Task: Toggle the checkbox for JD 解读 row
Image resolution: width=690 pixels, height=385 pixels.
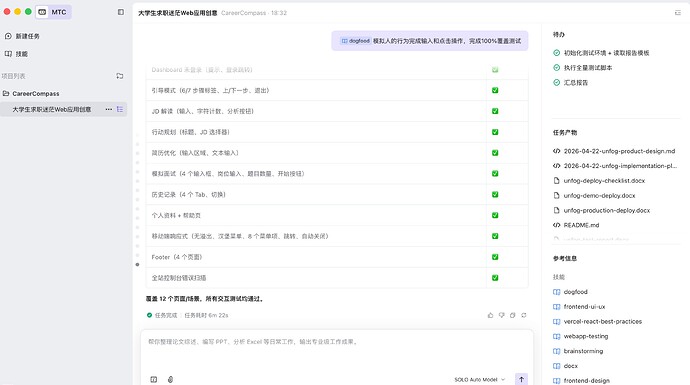Action: click(495, 111)
